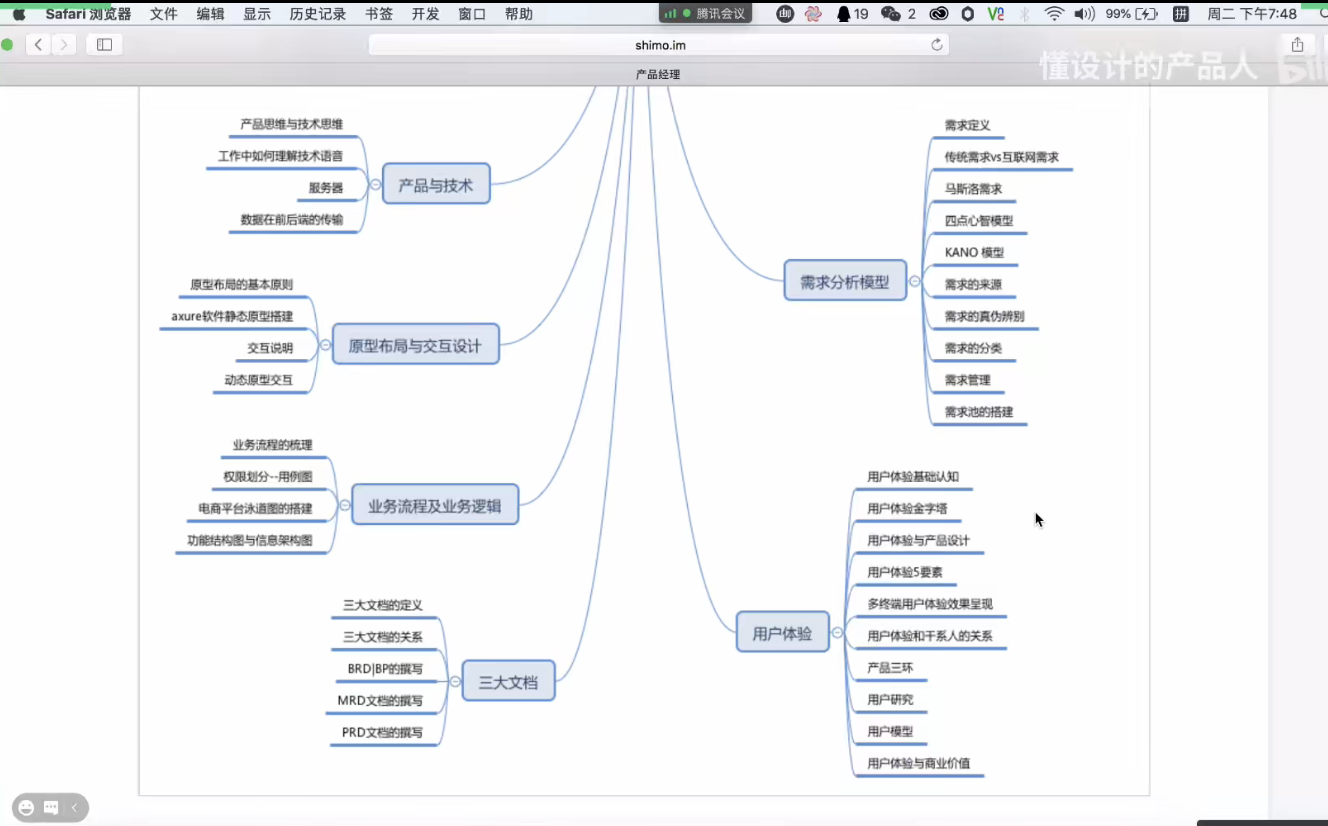Select the 需求分析模型 node
Image resolution: width=1328 pixels, height=826 pixels.
click(x=845, y=281)
